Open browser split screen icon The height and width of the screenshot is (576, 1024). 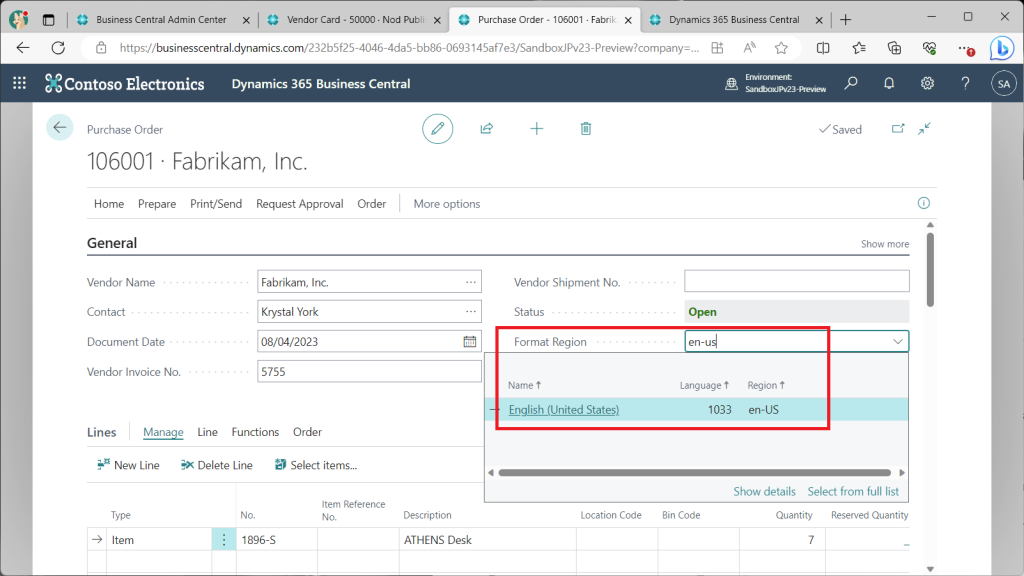pos(823,48)
